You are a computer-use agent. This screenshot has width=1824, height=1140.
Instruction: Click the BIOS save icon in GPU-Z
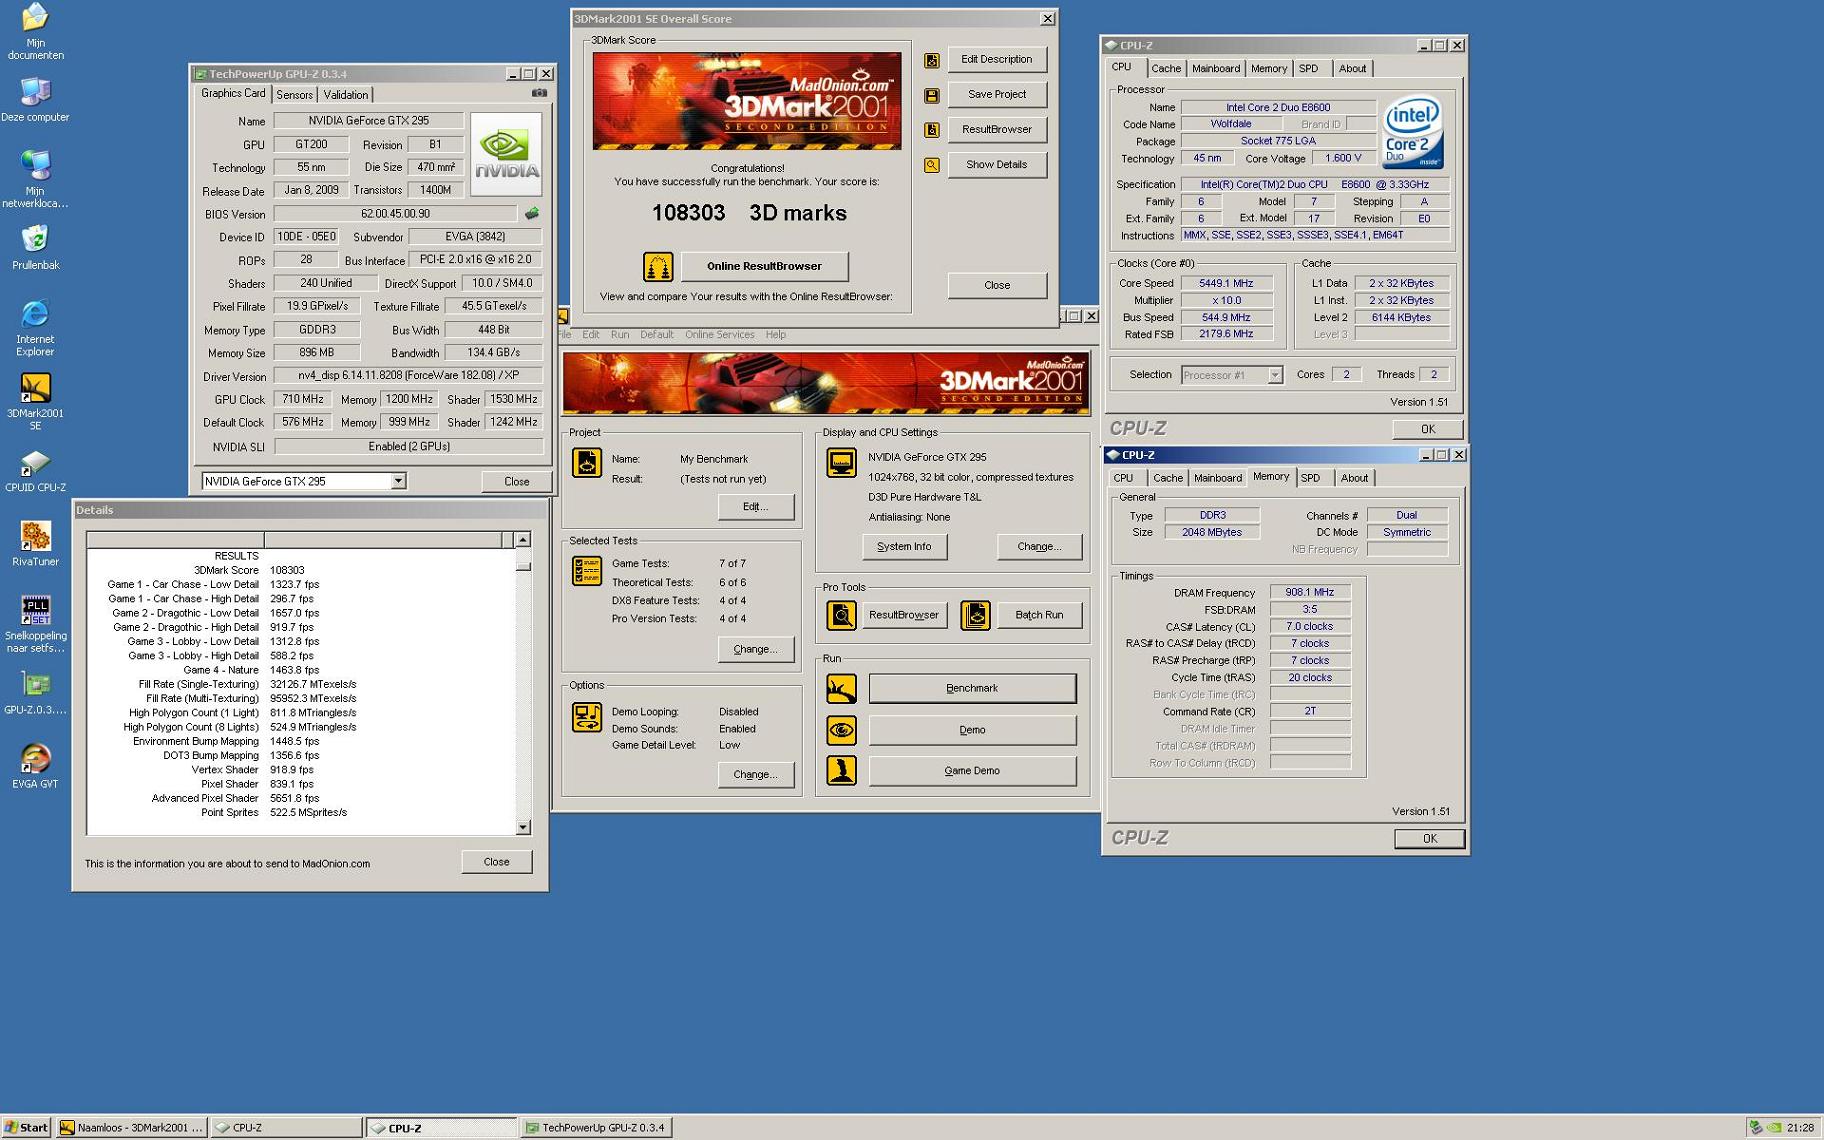click(532, 213)
